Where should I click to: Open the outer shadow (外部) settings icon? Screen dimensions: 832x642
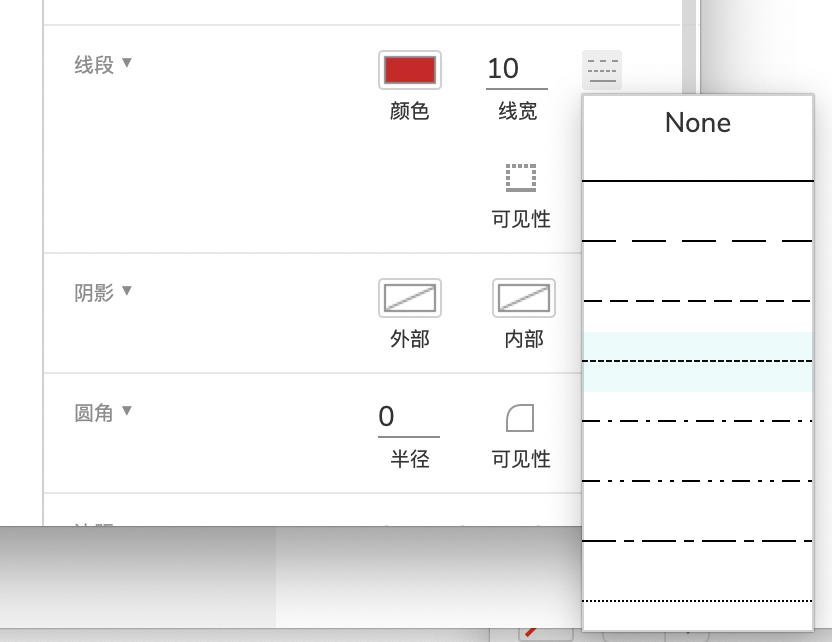(x=409, y=298)
